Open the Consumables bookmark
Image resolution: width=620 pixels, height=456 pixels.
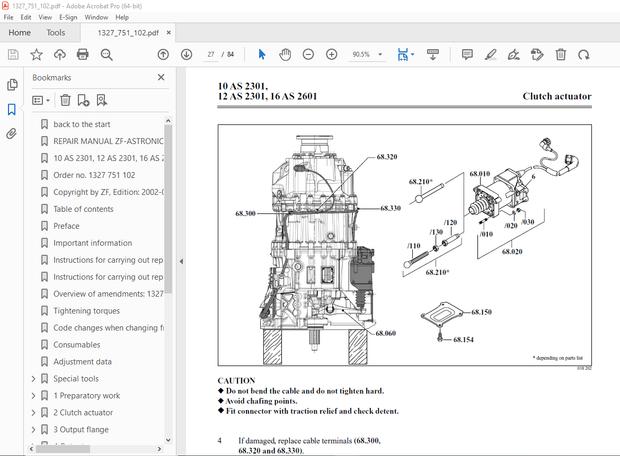[x=77, y=344]
